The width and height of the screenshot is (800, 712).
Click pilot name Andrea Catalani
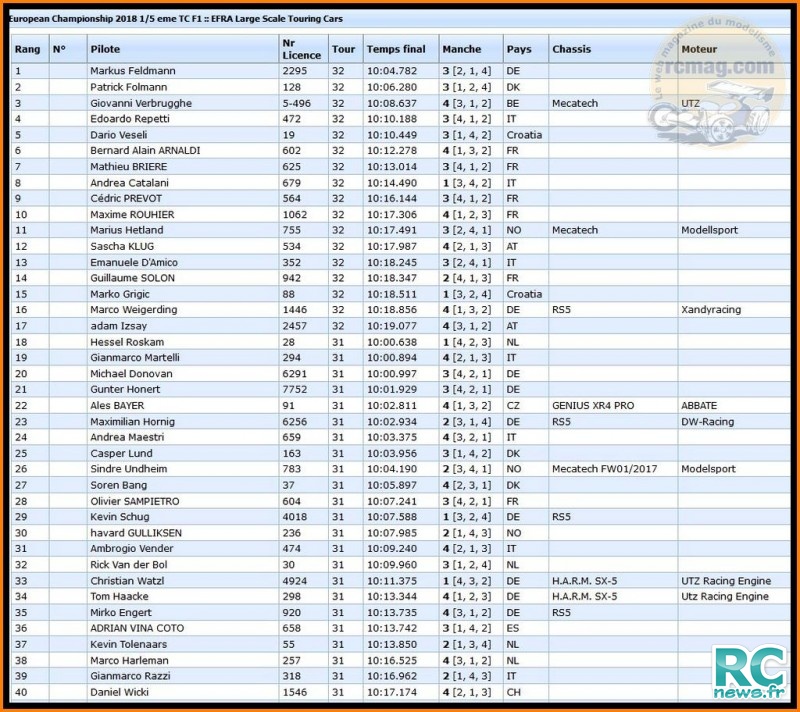(x=129, y=183)
